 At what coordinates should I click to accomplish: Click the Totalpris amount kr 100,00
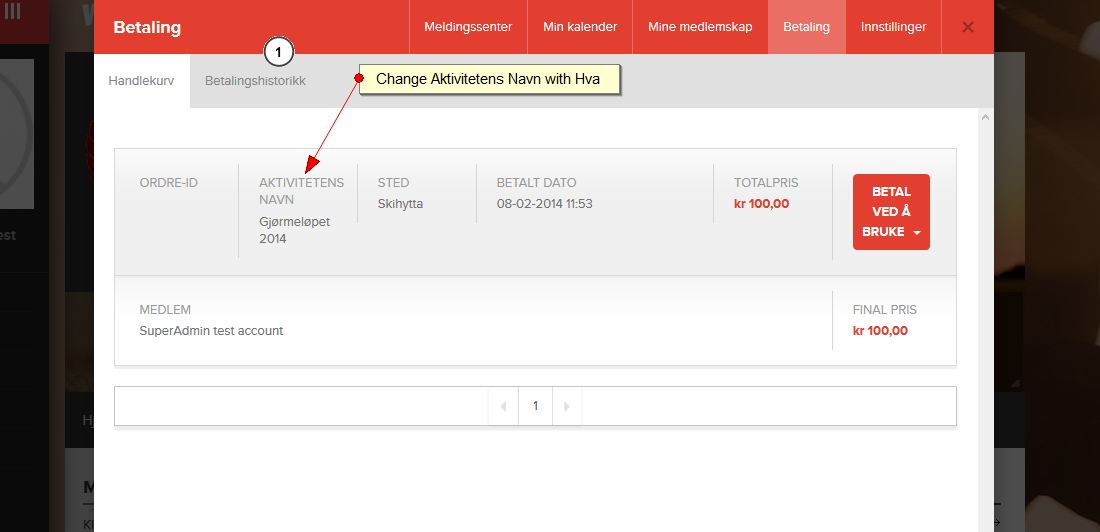[x=761, y=204]
